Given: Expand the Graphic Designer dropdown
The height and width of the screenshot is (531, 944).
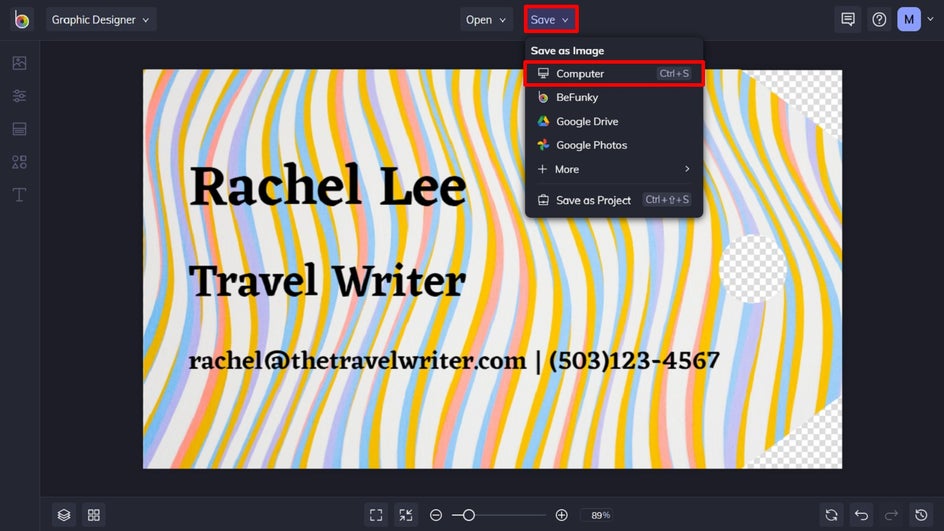Looking at the screenshot, I should (x=101, y=20).
